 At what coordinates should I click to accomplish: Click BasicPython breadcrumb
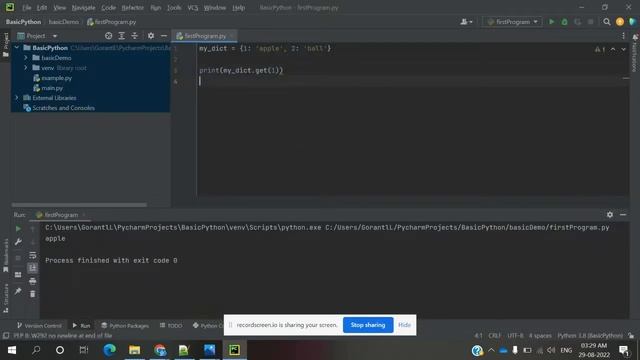[x=23, y=22]
